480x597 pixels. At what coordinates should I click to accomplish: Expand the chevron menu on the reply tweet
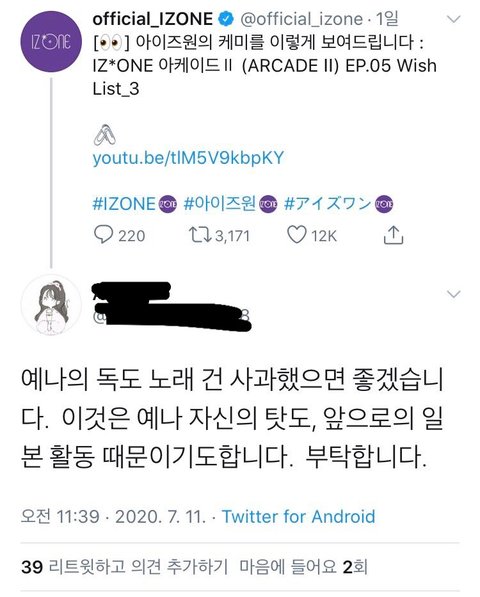coord(453,294)
